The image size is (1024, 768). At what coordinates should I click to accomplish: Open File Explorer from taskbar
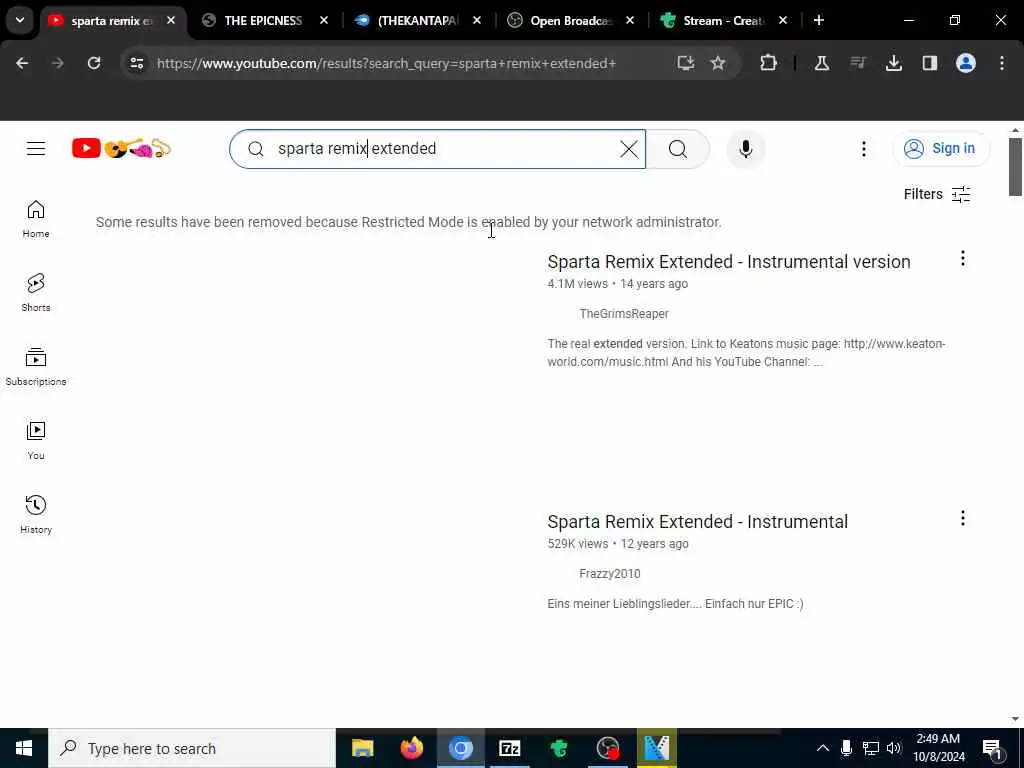pyautogui.click(x=362, y=748)
